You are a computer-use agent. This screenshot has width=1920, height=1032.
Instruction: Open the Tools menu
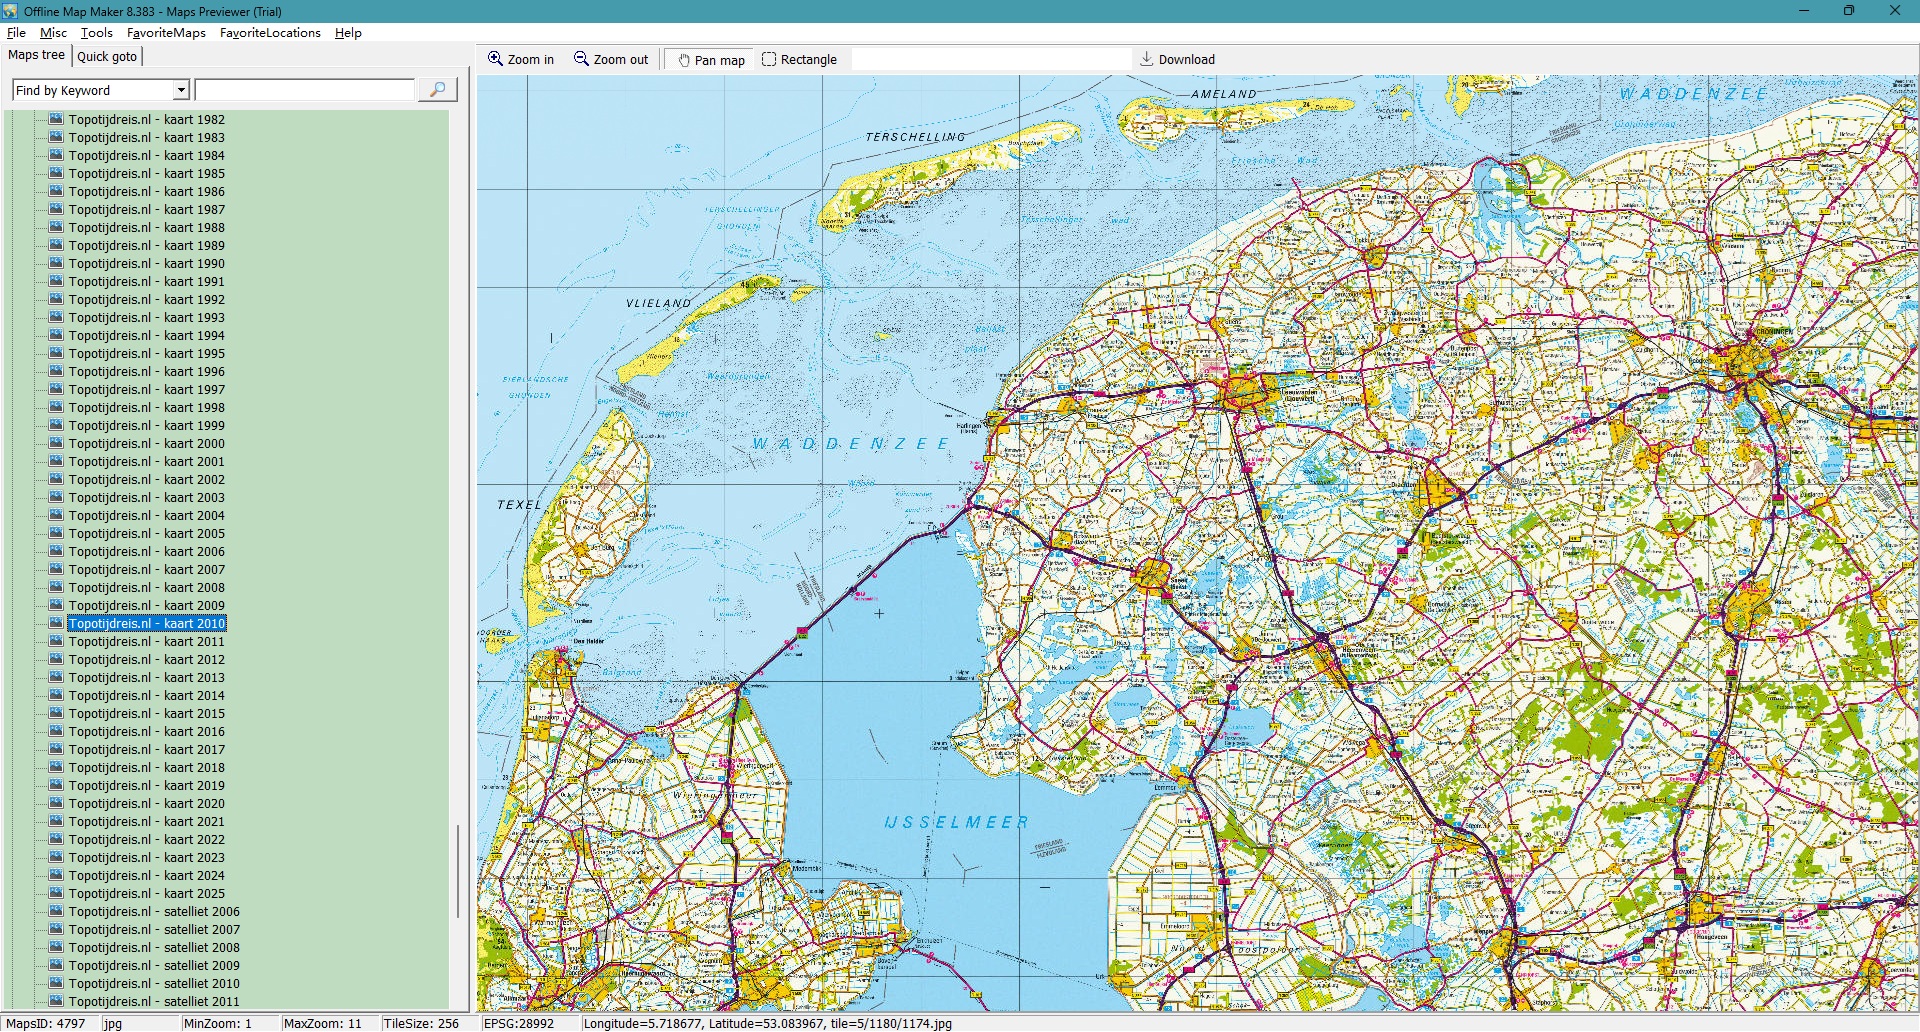pos(96,33)
